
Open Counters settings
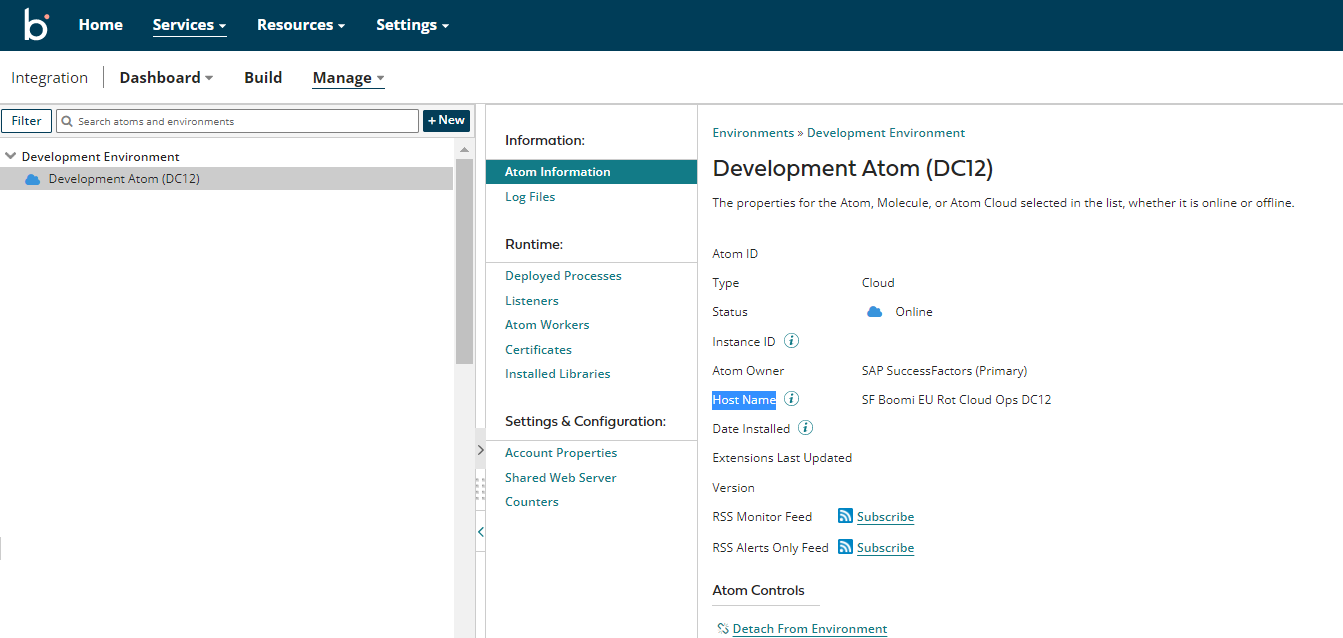point(532,502)
